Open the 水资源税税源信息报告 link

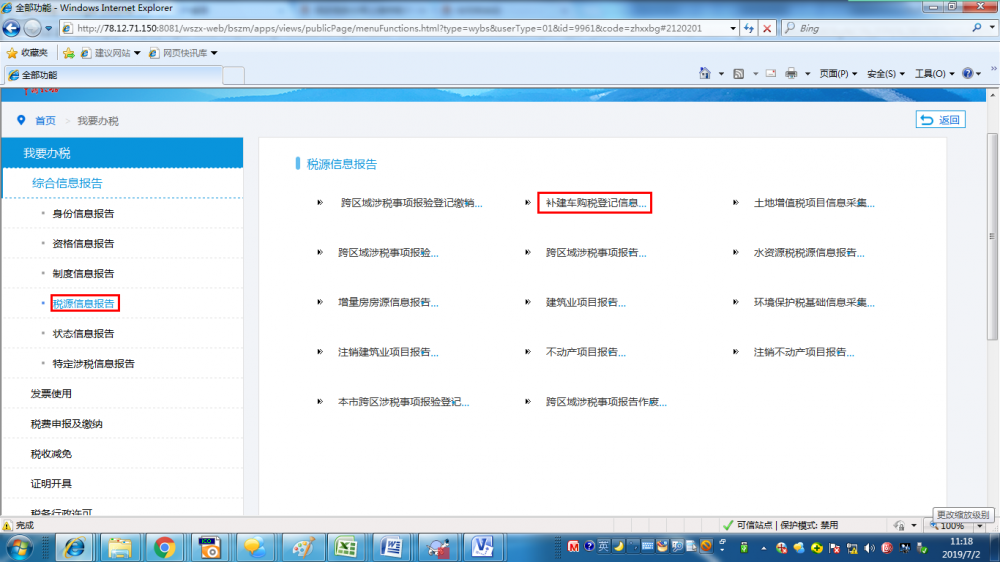(808, 253)
